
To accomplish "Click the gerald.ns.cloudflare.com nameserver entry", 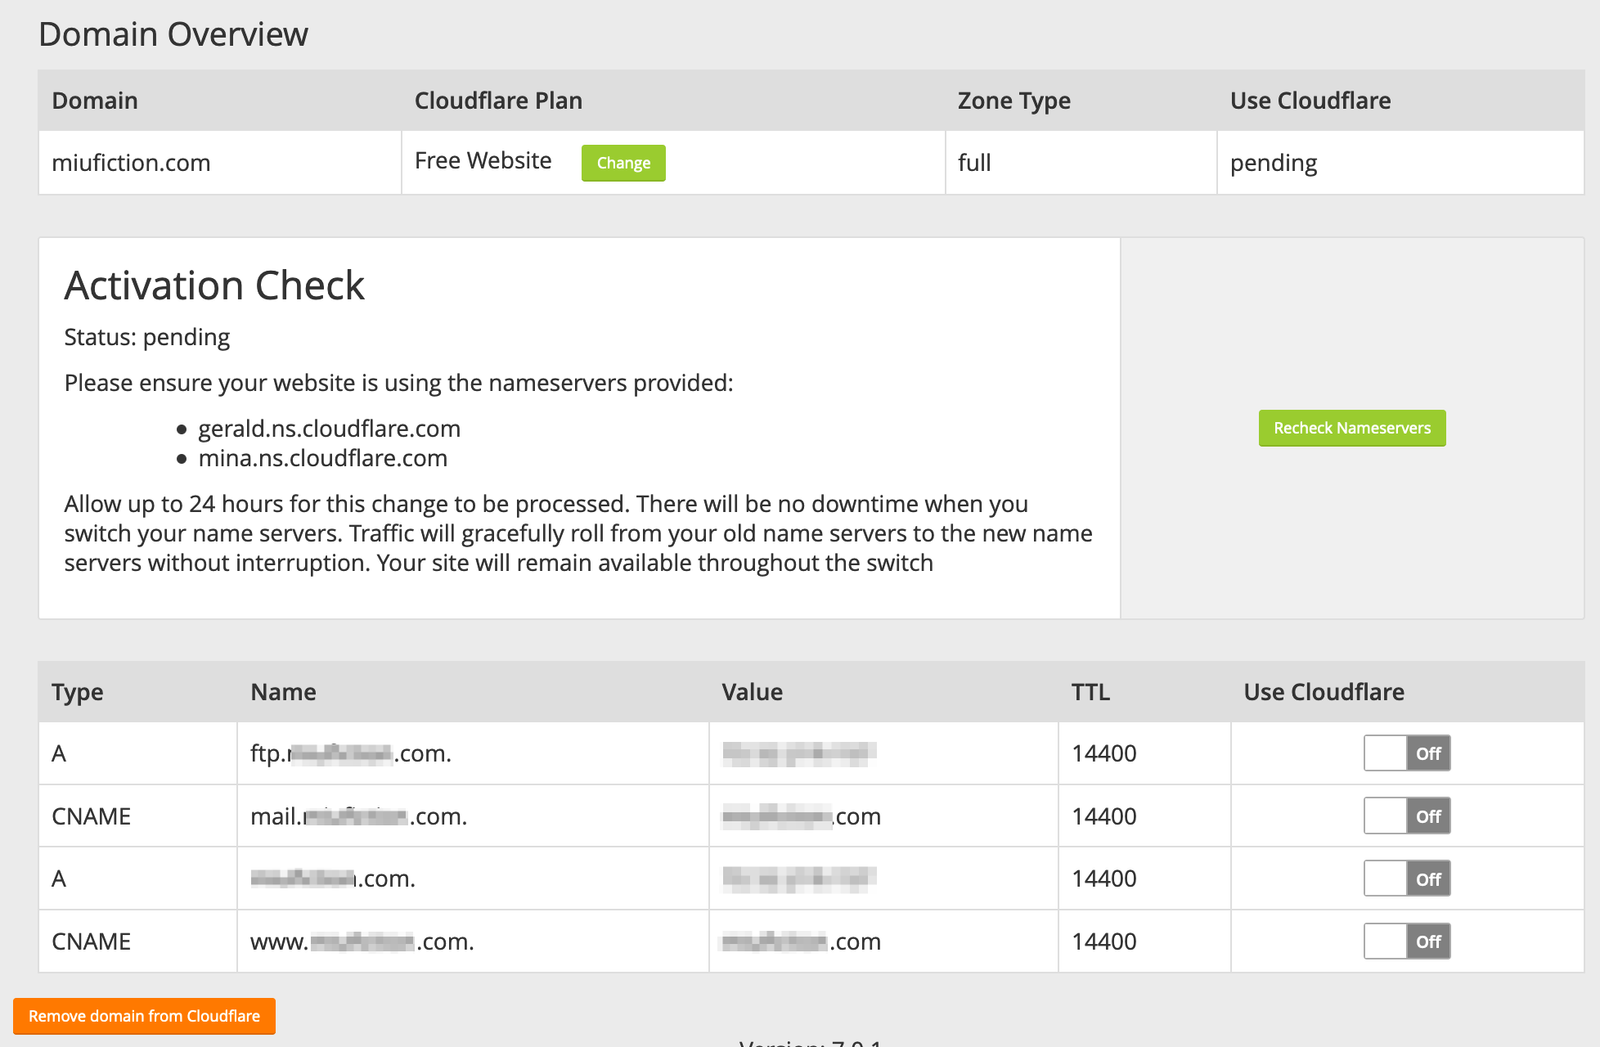I will 329,429.
